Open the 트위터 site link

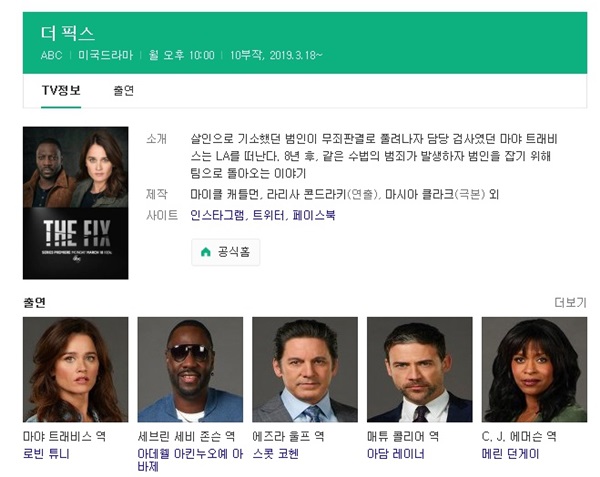[269, 215]
